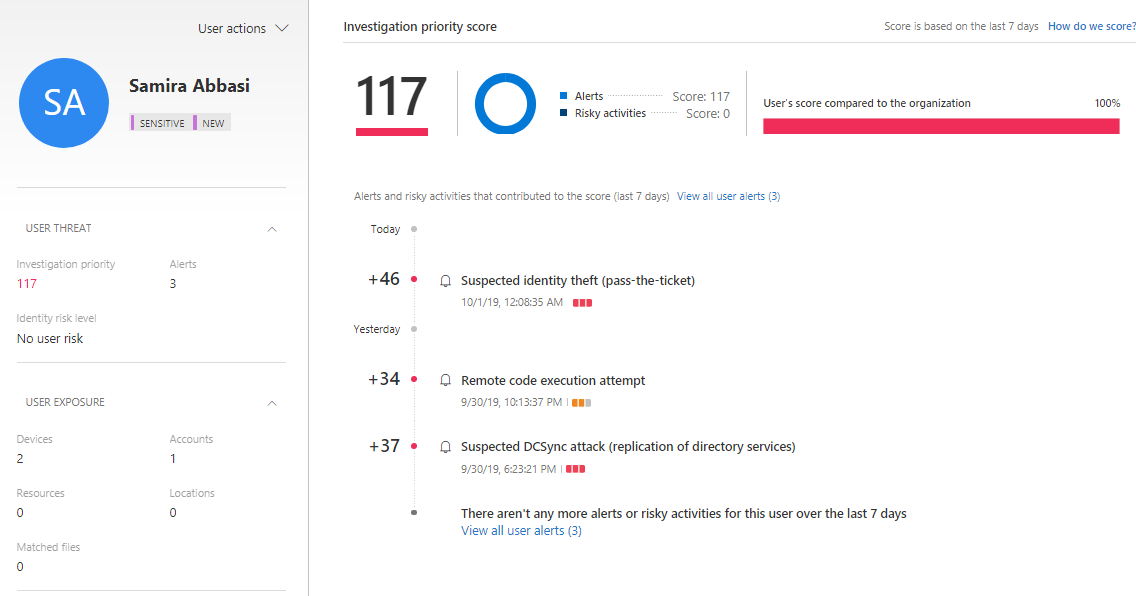Open the User actions dropdown
This screenshot has width=1136, height=596.
(x=243, y=29)
